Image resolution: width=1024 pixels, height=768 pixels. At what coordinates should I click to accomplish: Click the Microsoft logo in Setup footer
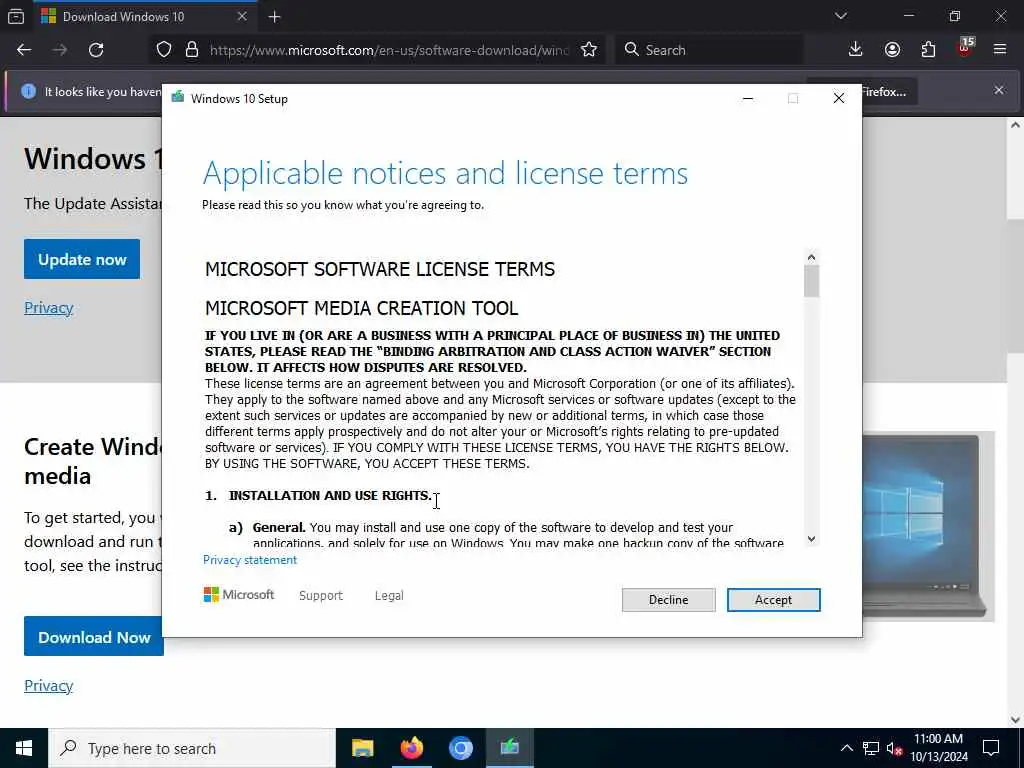pyautogui.click(x=239, y=595)
